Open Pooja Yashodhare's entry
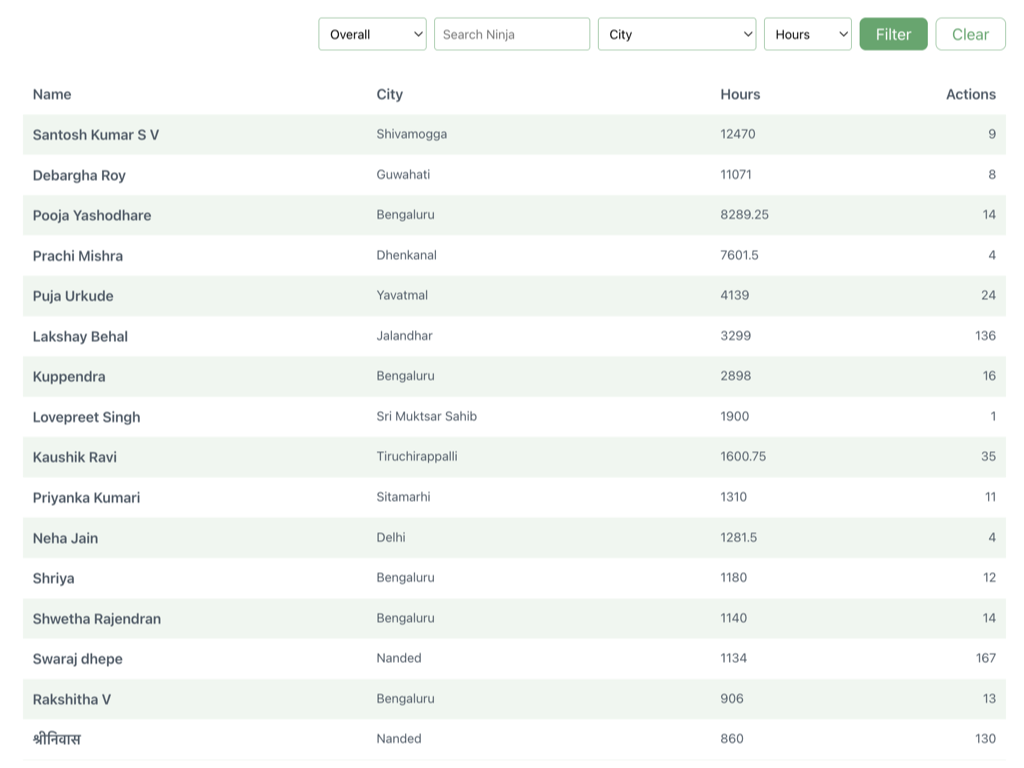Viewport: 1024px width, 768px height. (92, 215)
